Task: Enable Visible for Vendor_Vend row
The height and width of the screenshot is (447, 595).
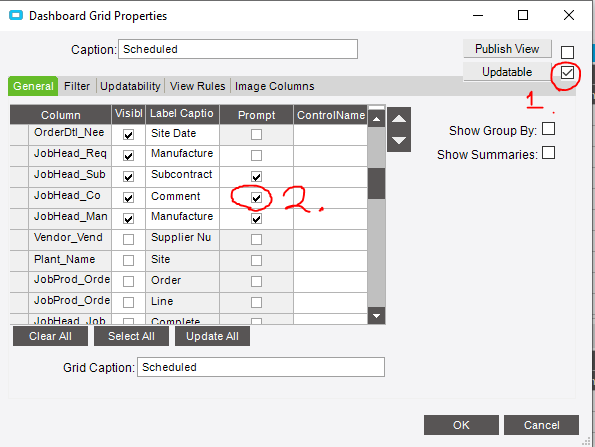Action: [x=128, y=239]
